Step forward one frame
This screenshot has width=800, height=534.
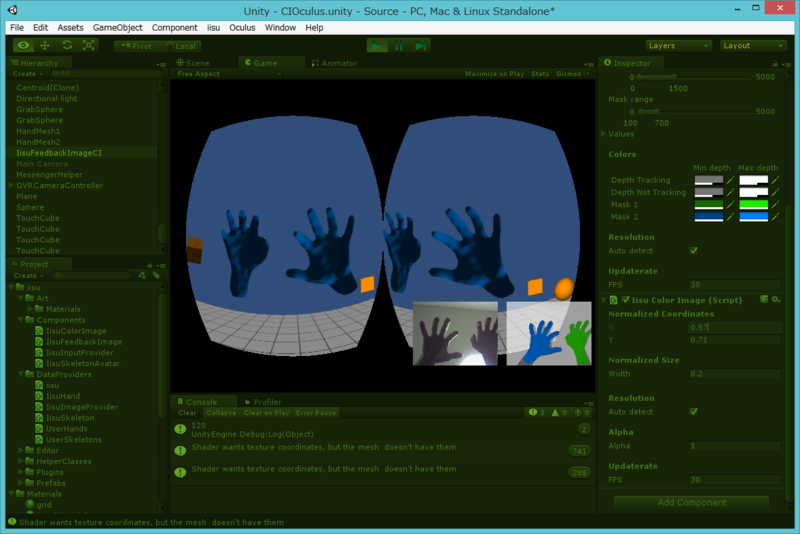(x=420, y=46)
